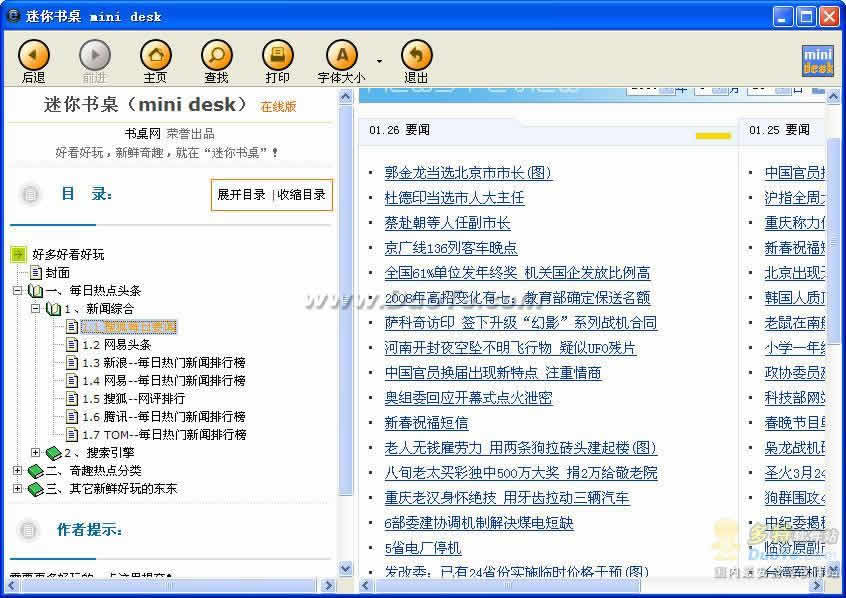Open 1.3 新浪--每日热门新闻排行榜 in the tree
This screenshot has width=846, height=598.
[164, 363]
